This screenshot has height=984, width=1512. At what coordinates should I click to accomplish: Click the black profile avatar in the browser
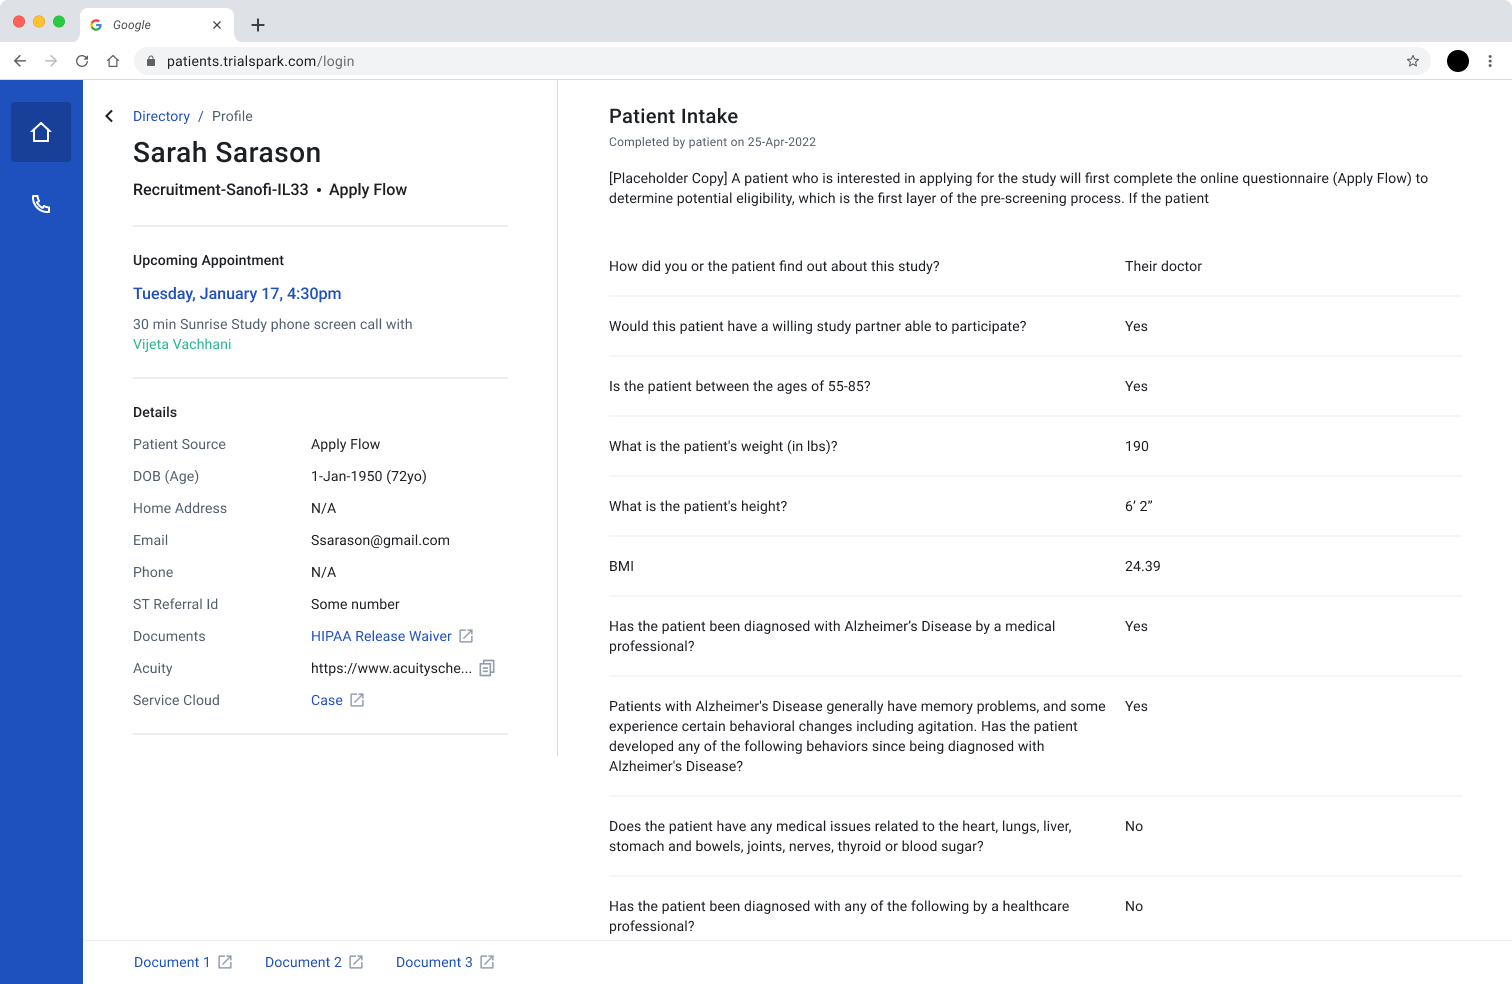pos(1458,61)
